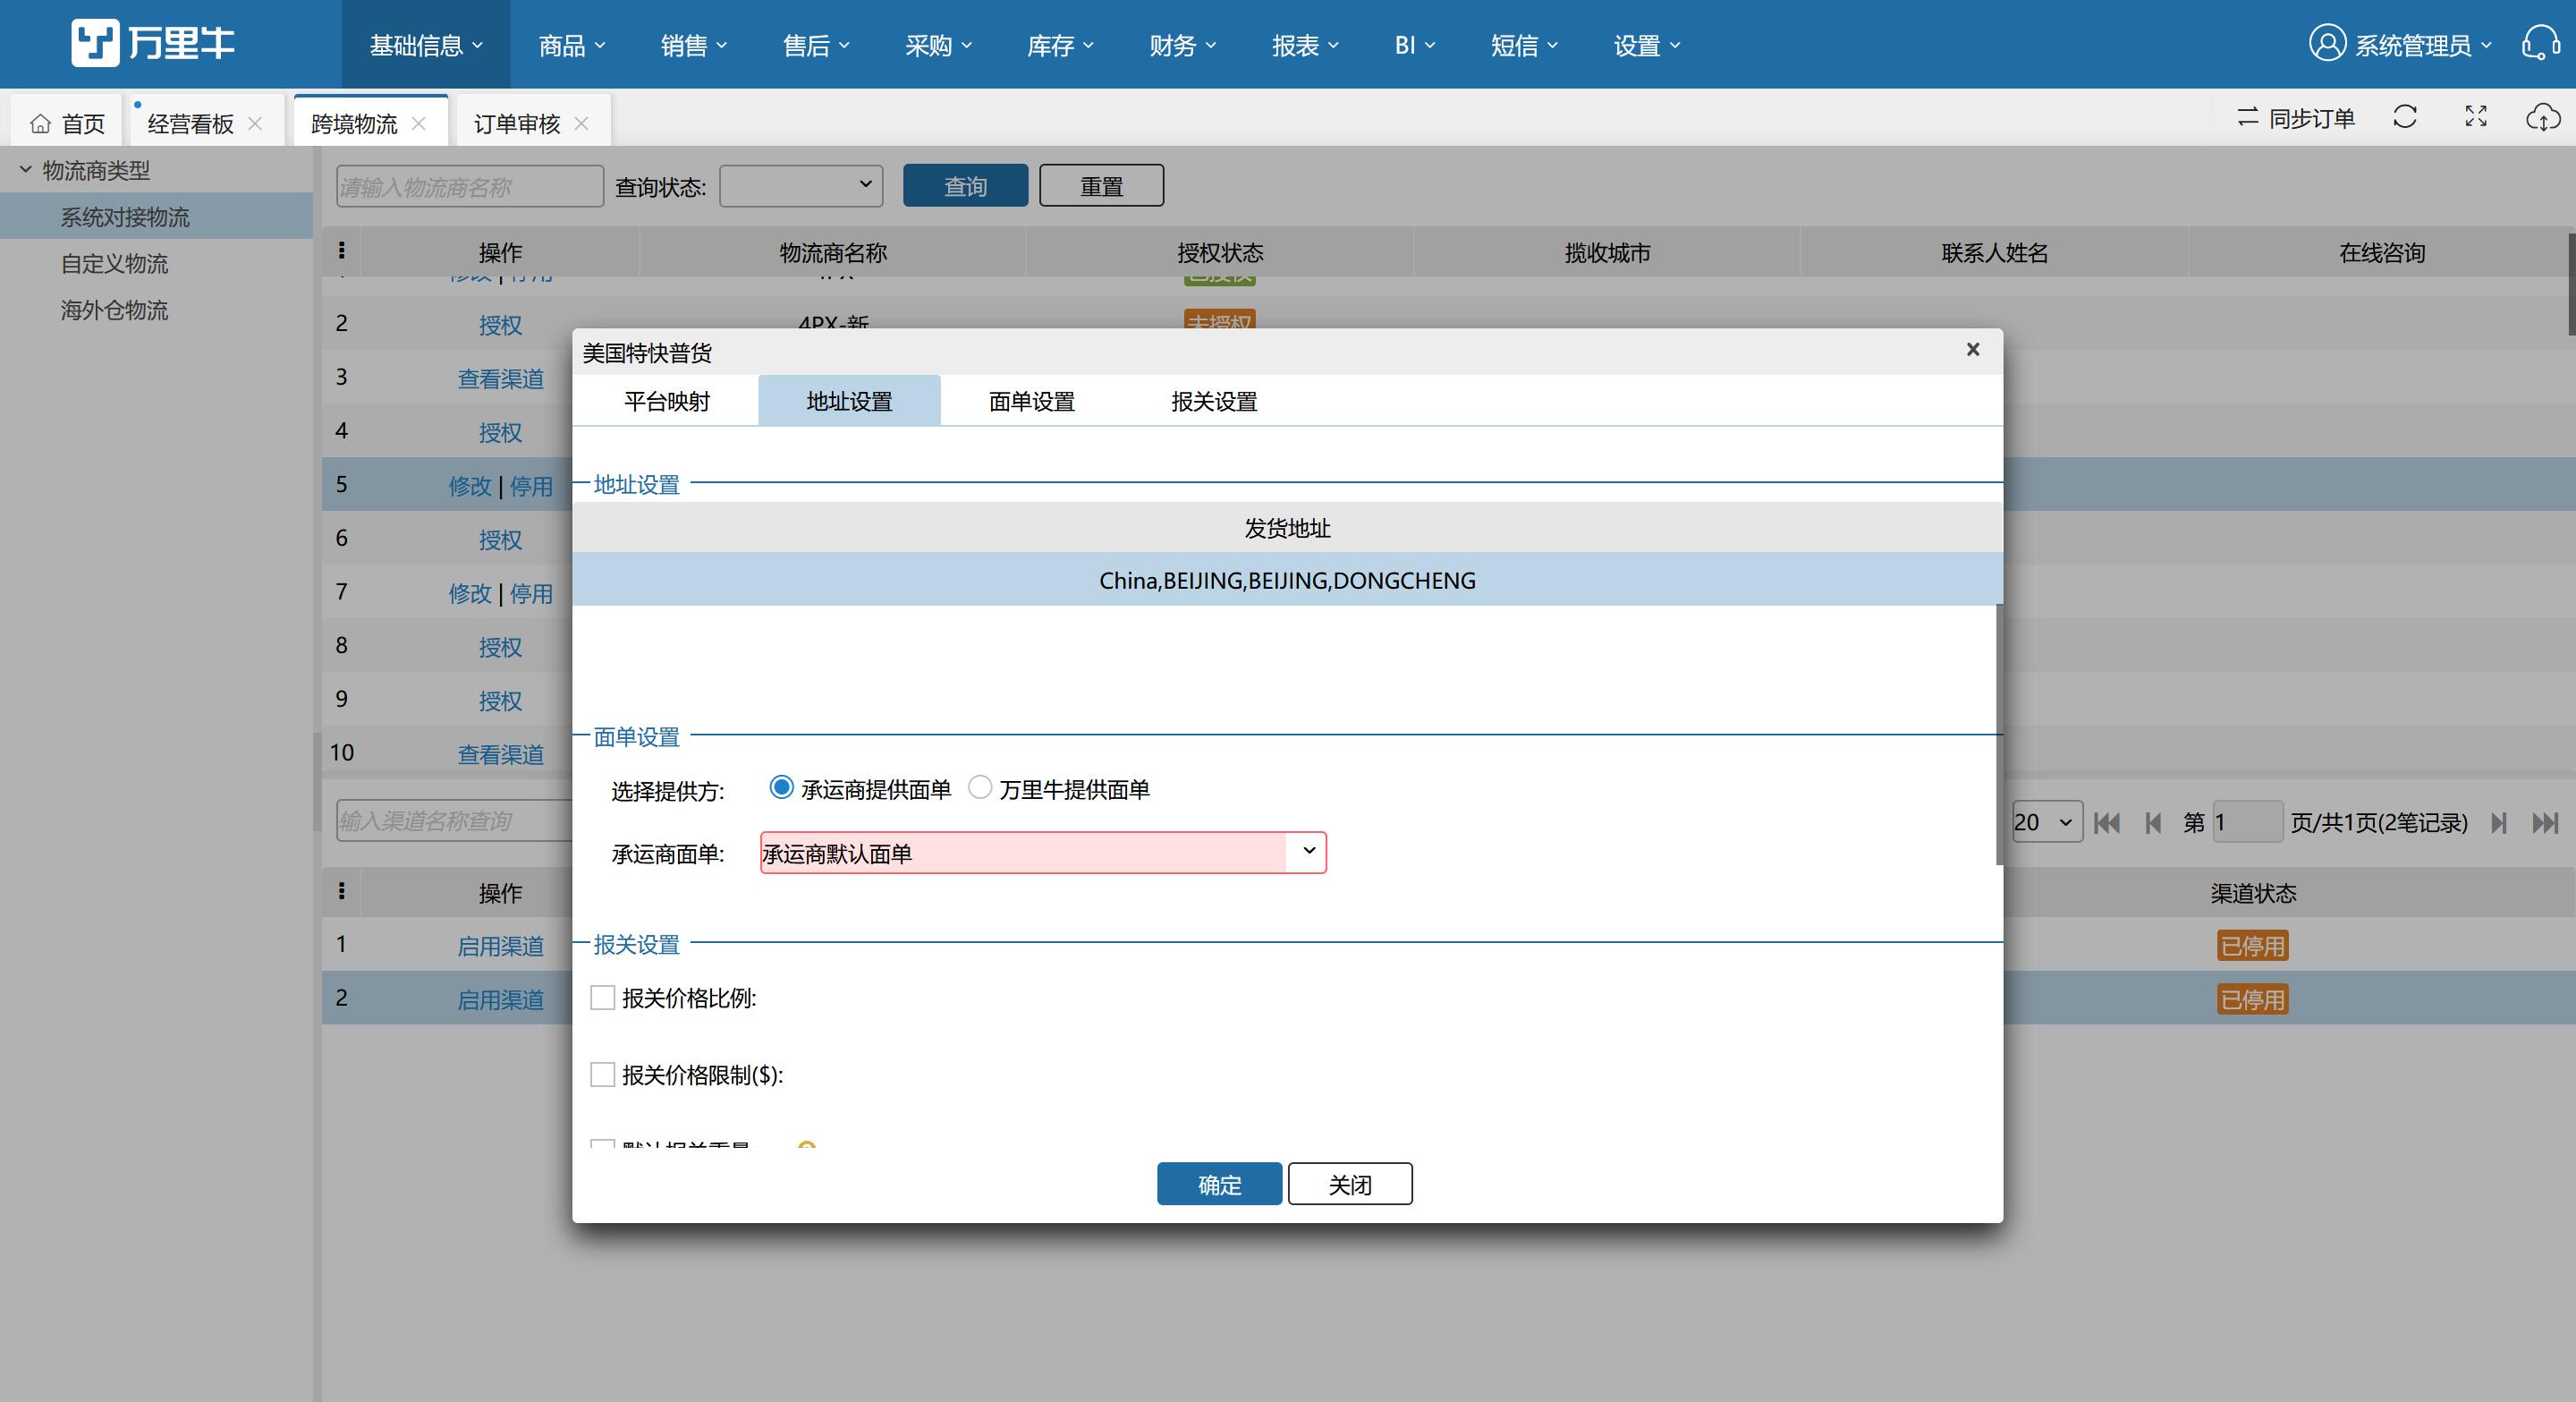Click 关闭 button in dialog
This screenshot has width=2576, height=1402.
(1350, 1183)
